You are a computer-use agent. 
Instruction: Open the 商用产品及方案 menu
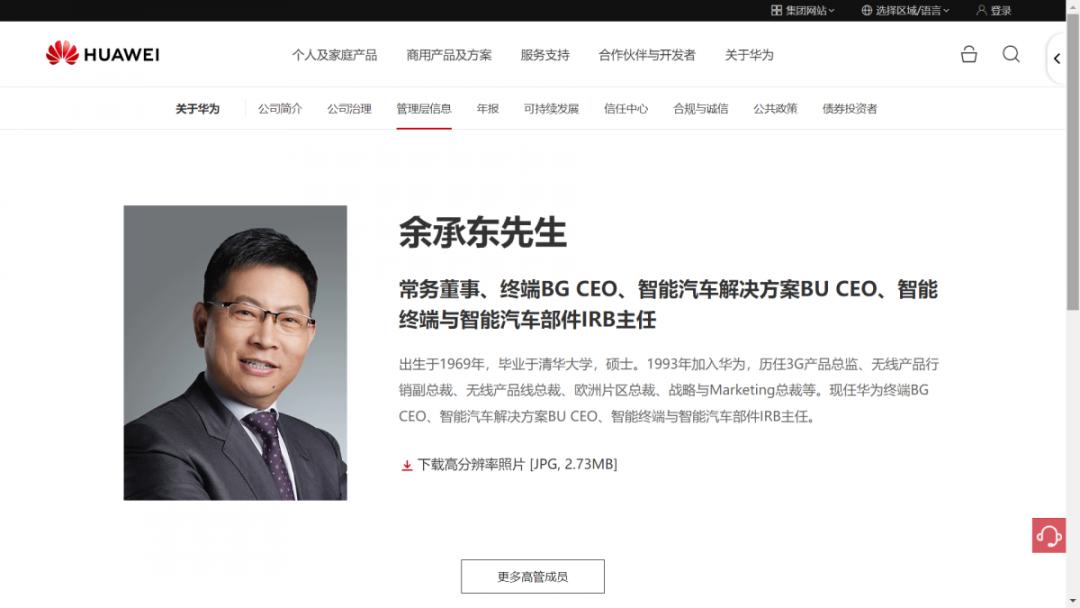pyautogui.click(x=449, y=55)
